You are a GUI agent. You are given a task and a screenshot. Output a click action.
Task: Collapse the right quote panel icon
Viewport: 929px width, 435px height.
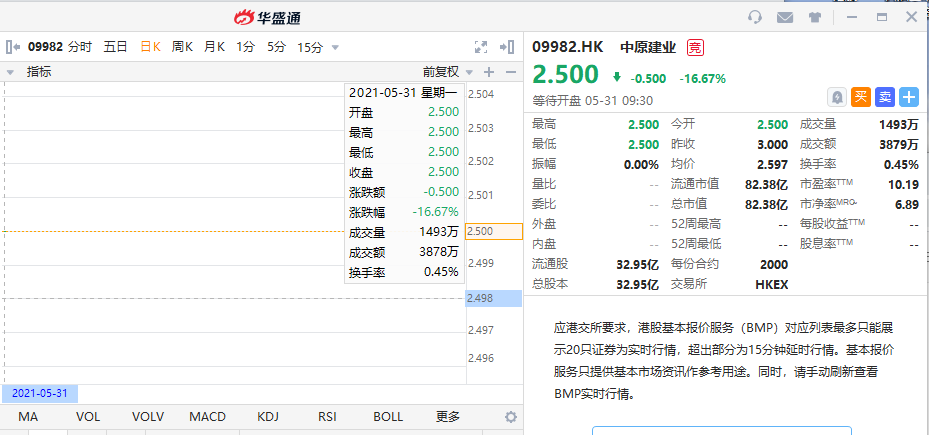507,47
